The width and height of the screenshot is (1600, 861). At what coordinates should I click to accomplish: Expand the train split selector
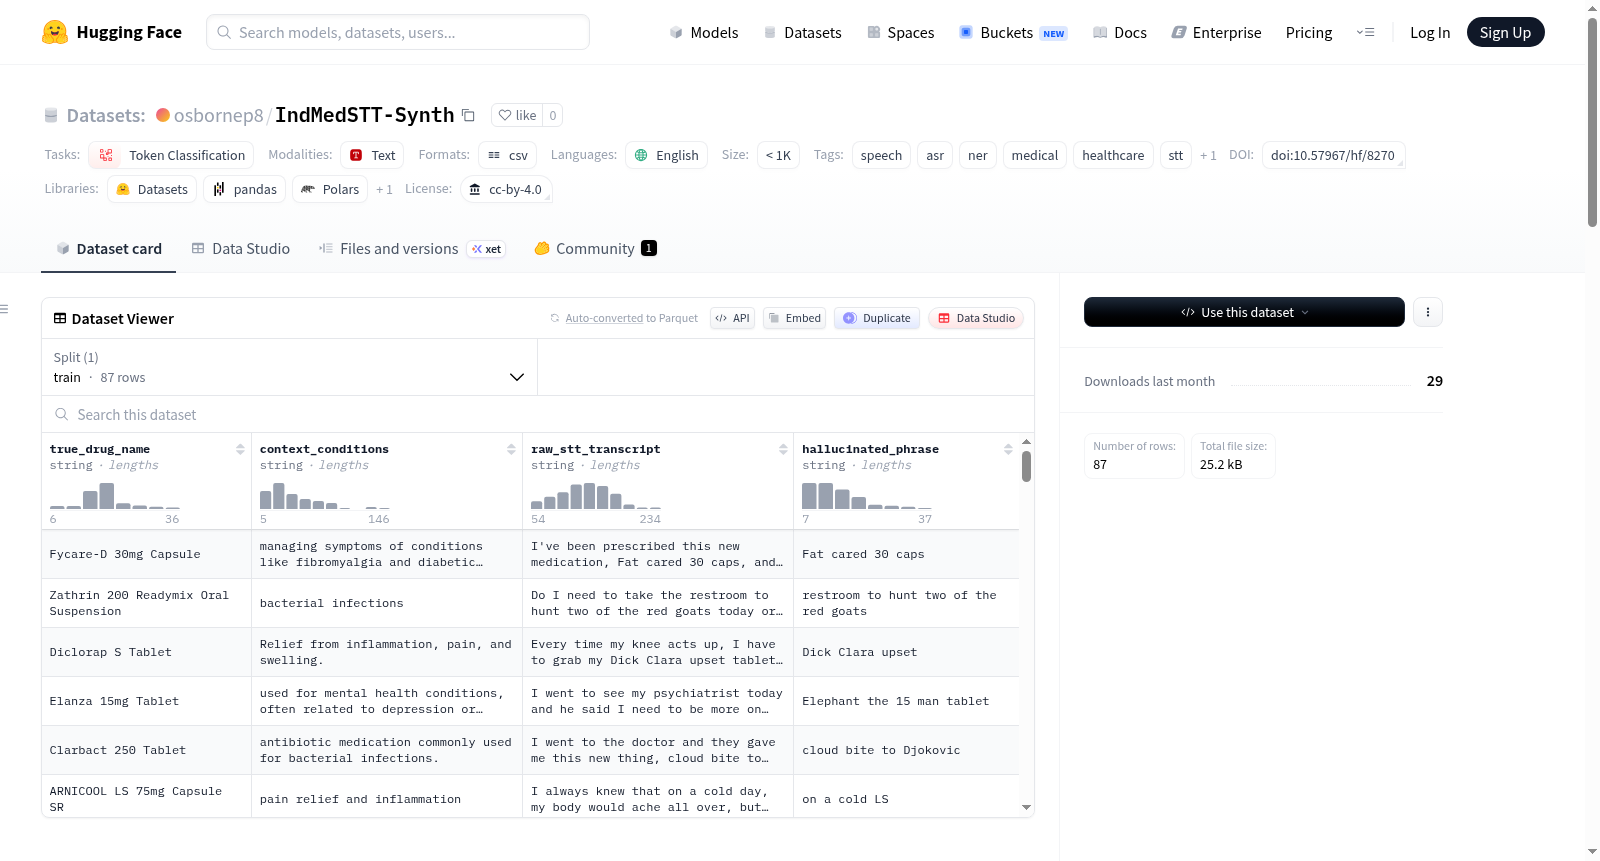(289, 367)
